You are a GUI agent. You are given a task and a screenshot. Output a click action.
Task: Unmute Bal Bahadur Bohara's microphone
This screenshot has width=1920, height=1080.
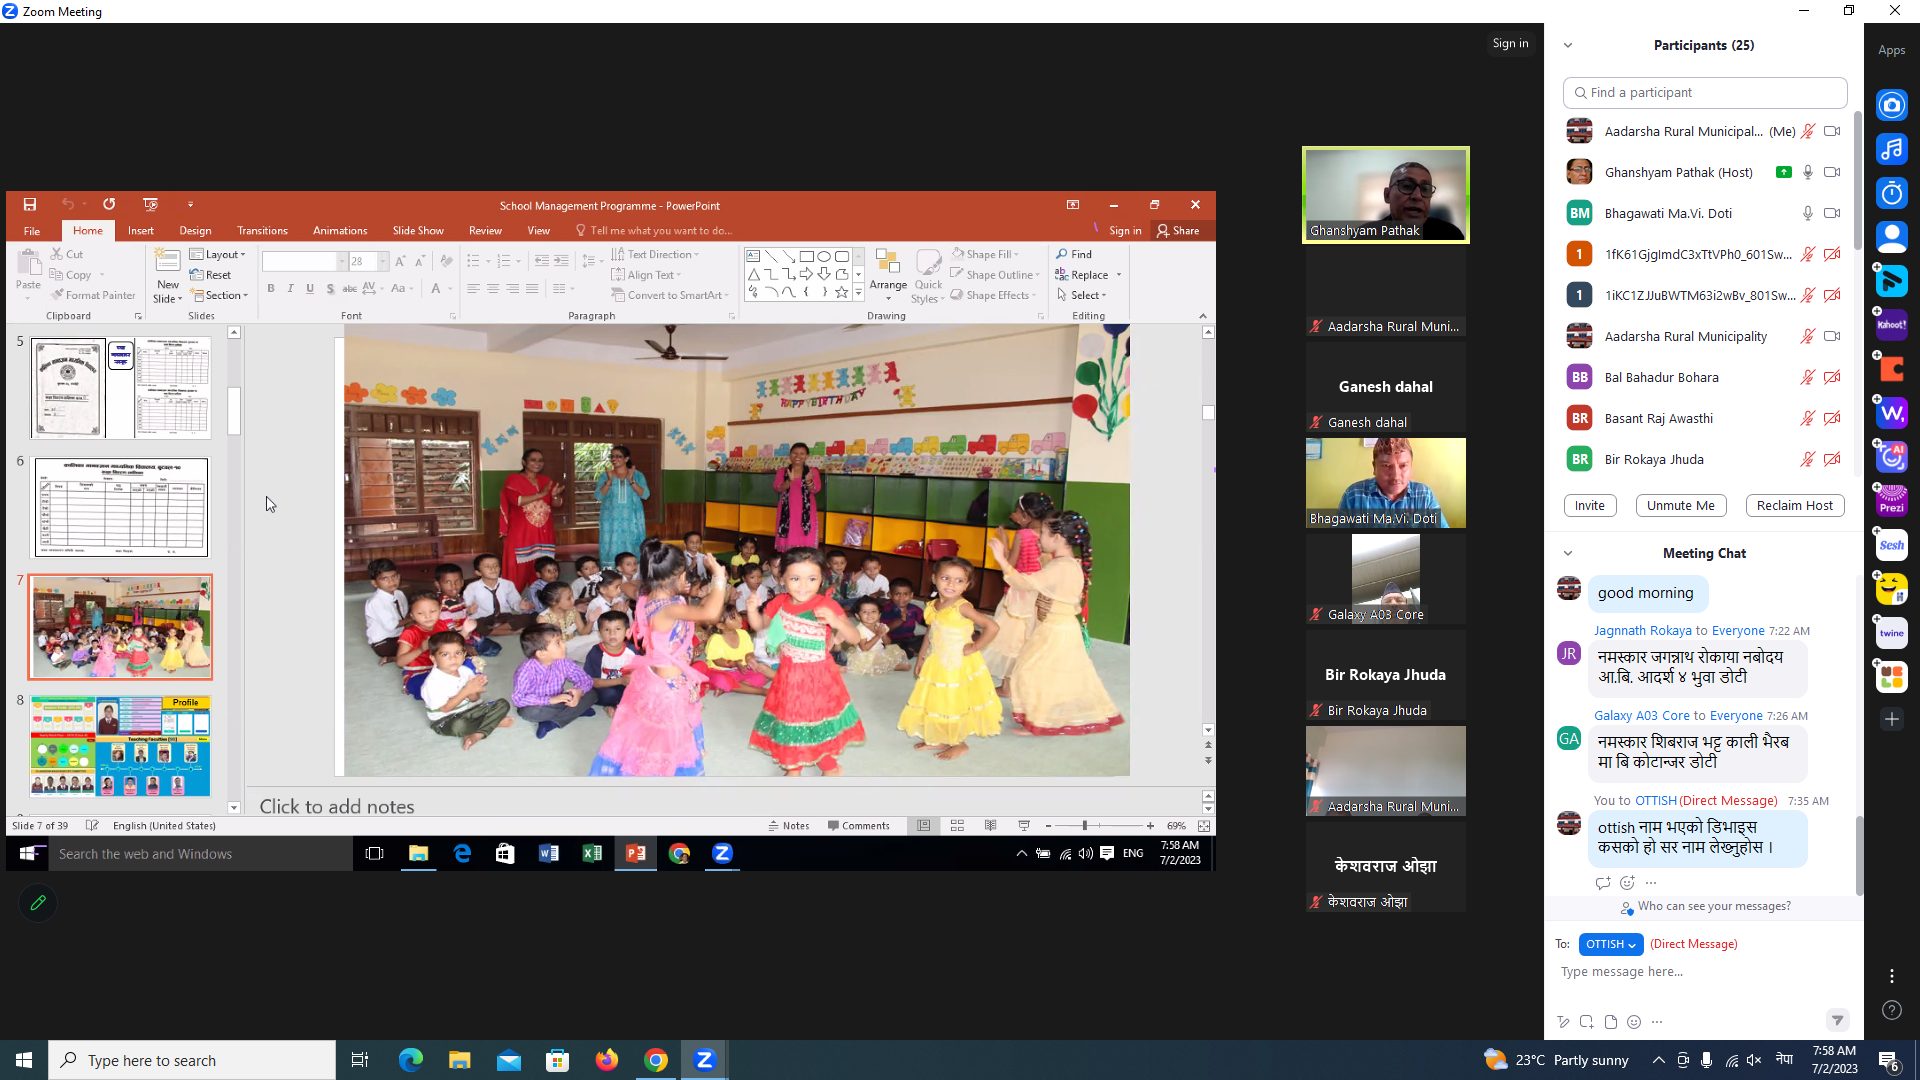tap(1808, 377)
